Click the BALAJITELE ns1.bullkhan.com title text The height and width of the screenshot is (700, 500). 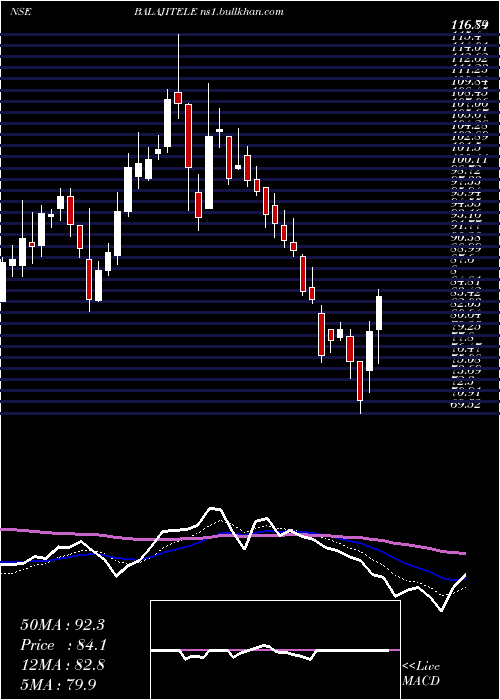tap(209, 12)
